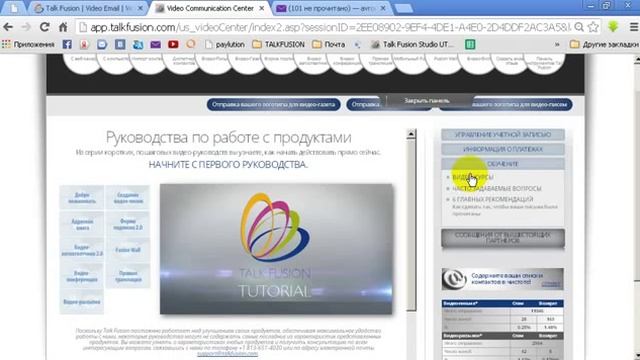This screenshot has width=640, height=360.
Task: Click the green download arrow extension icon
Action: point(613,27)
